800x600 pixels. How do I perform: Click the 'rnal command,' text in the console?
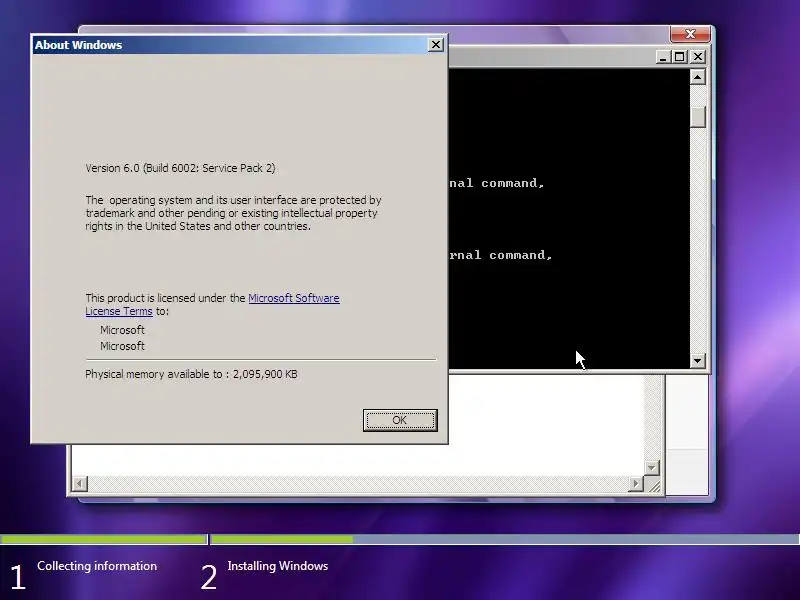click(501, 255)
